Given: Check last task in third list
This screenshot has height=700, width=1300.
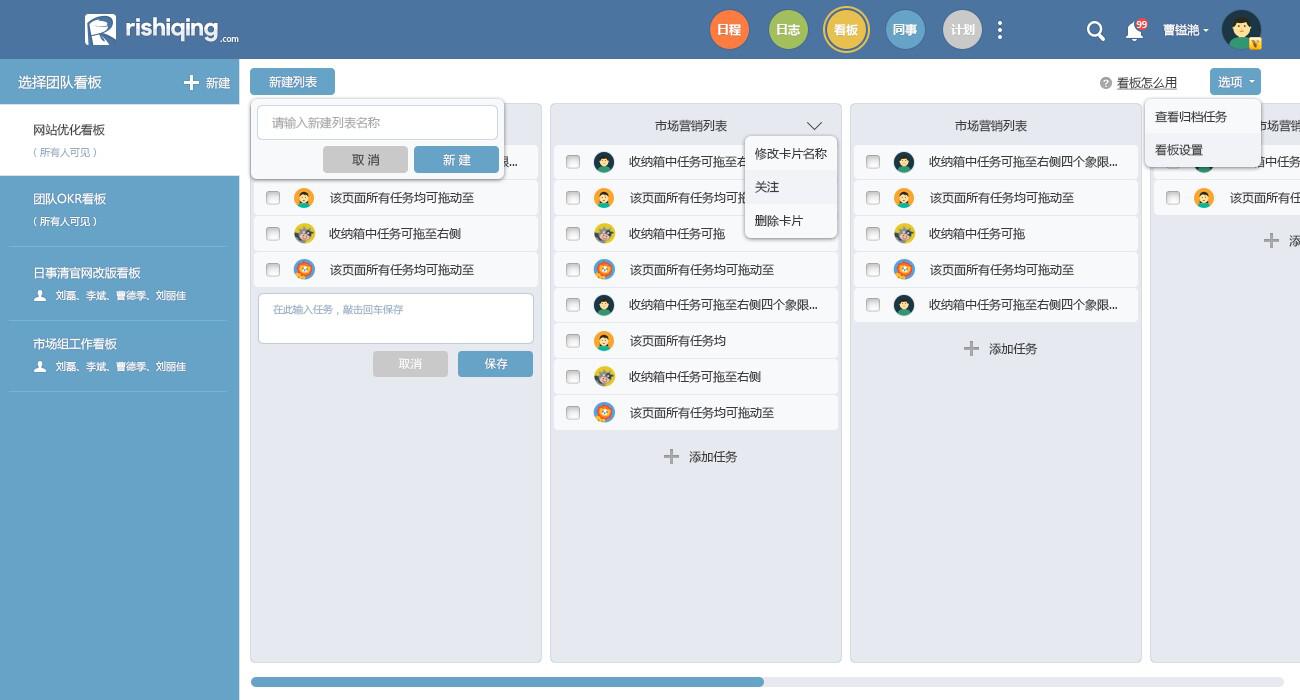Looking at the screenshot, I should coord(873,305).
